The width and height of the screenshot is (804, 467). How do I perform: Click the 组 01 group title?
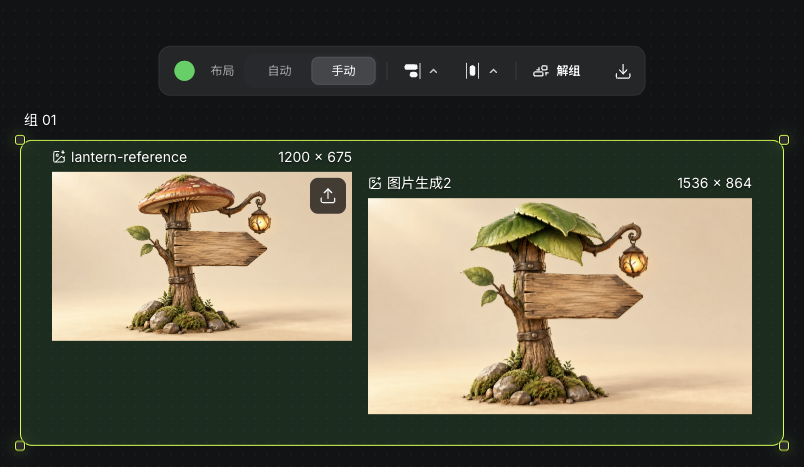tap(41, 120)
